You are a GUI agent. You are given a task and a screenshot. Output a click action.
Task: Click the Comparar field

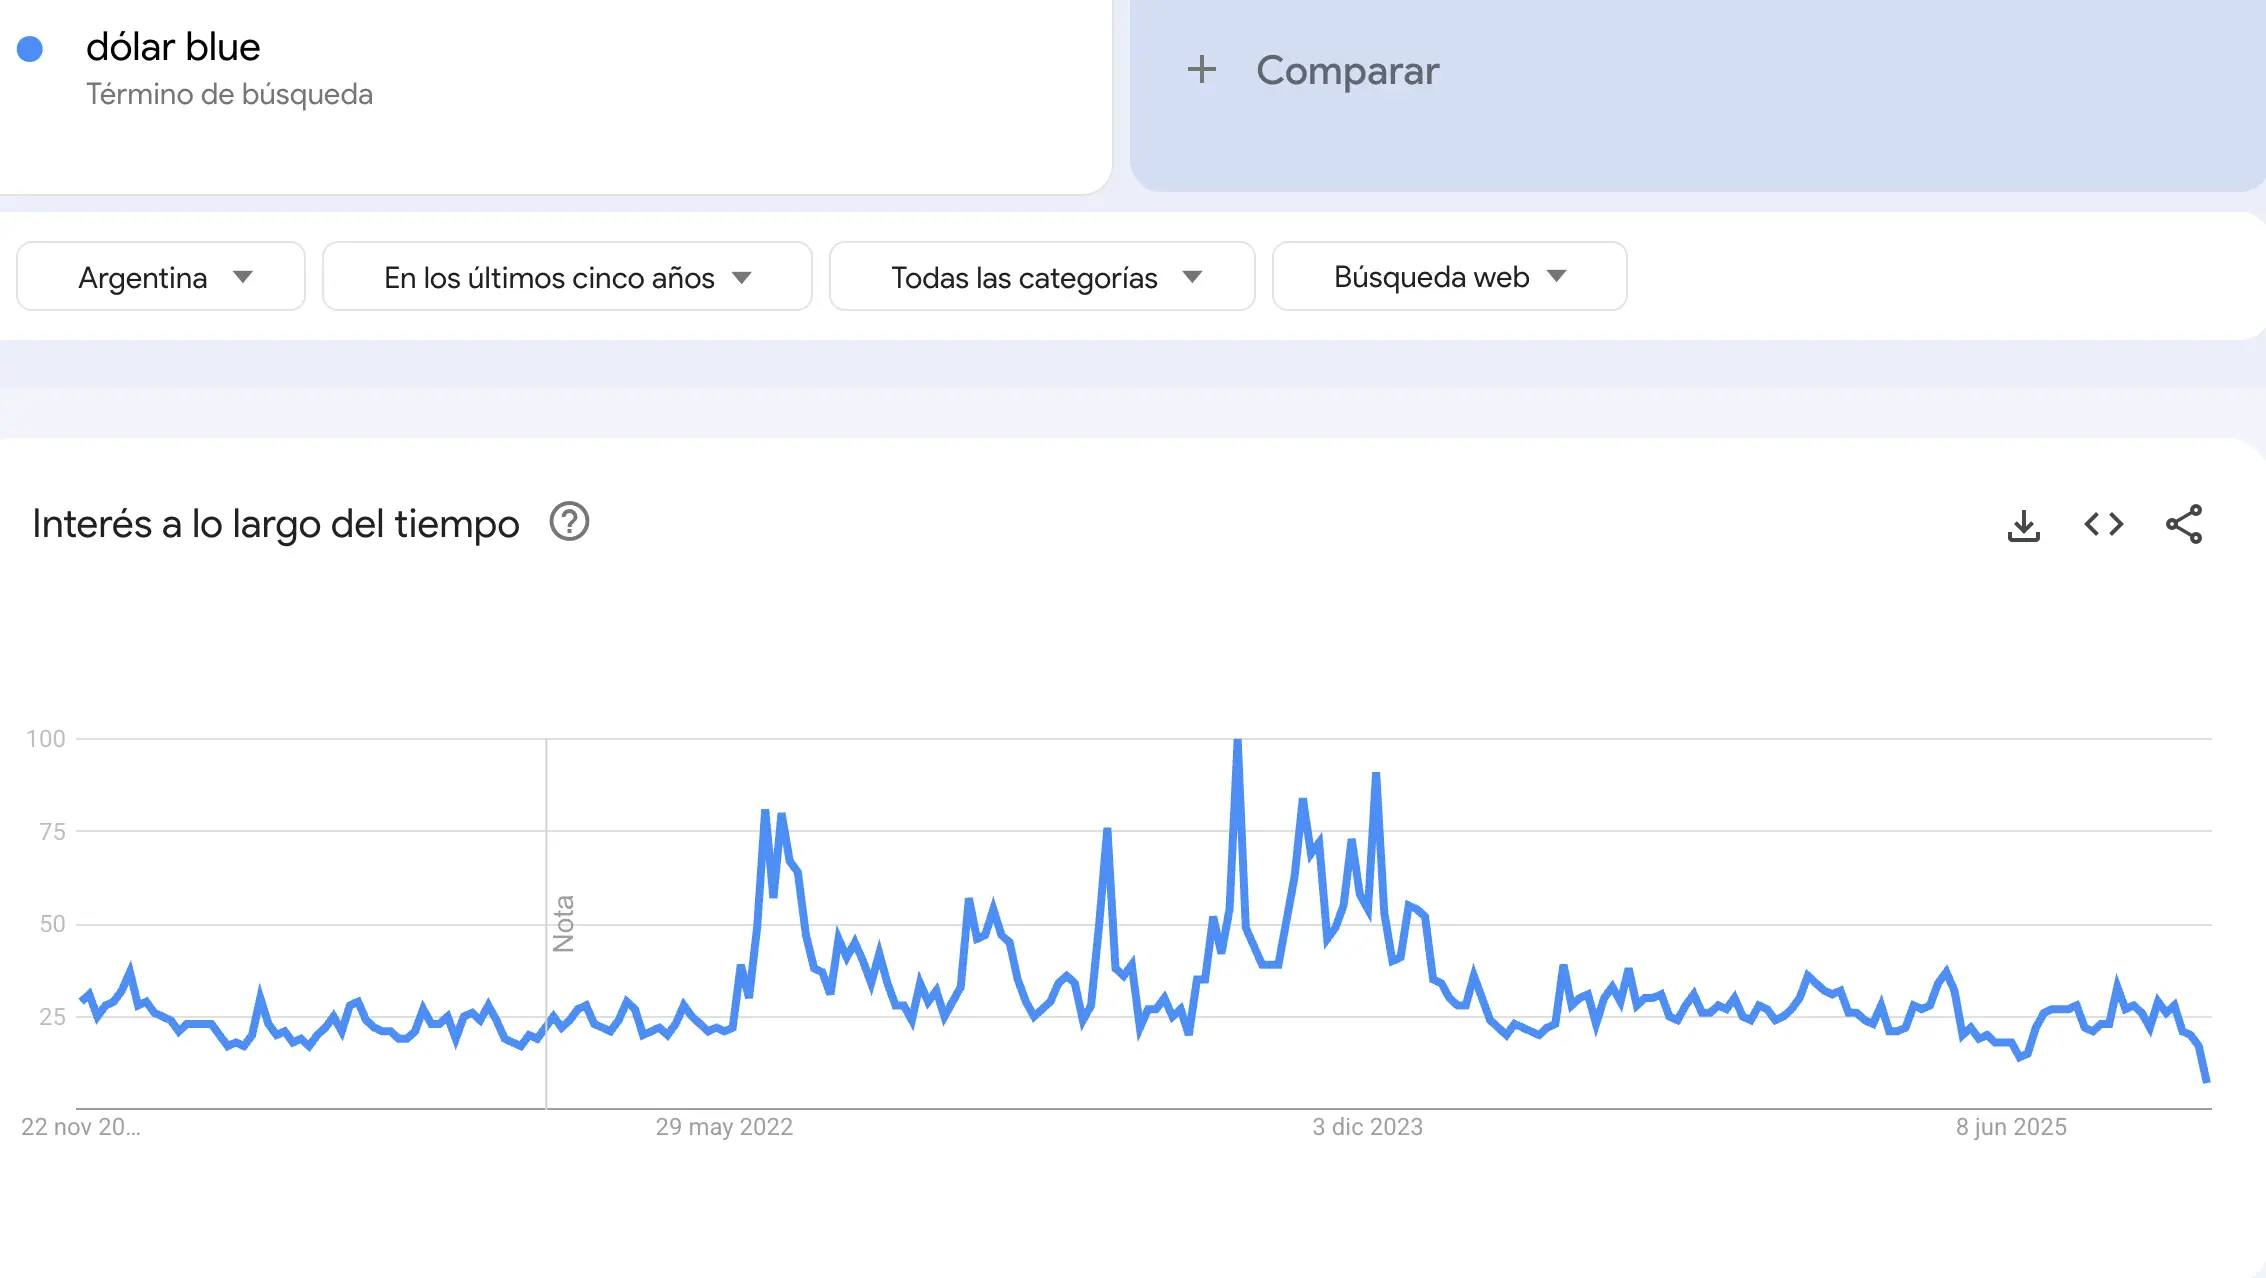tap(1348, 70)
